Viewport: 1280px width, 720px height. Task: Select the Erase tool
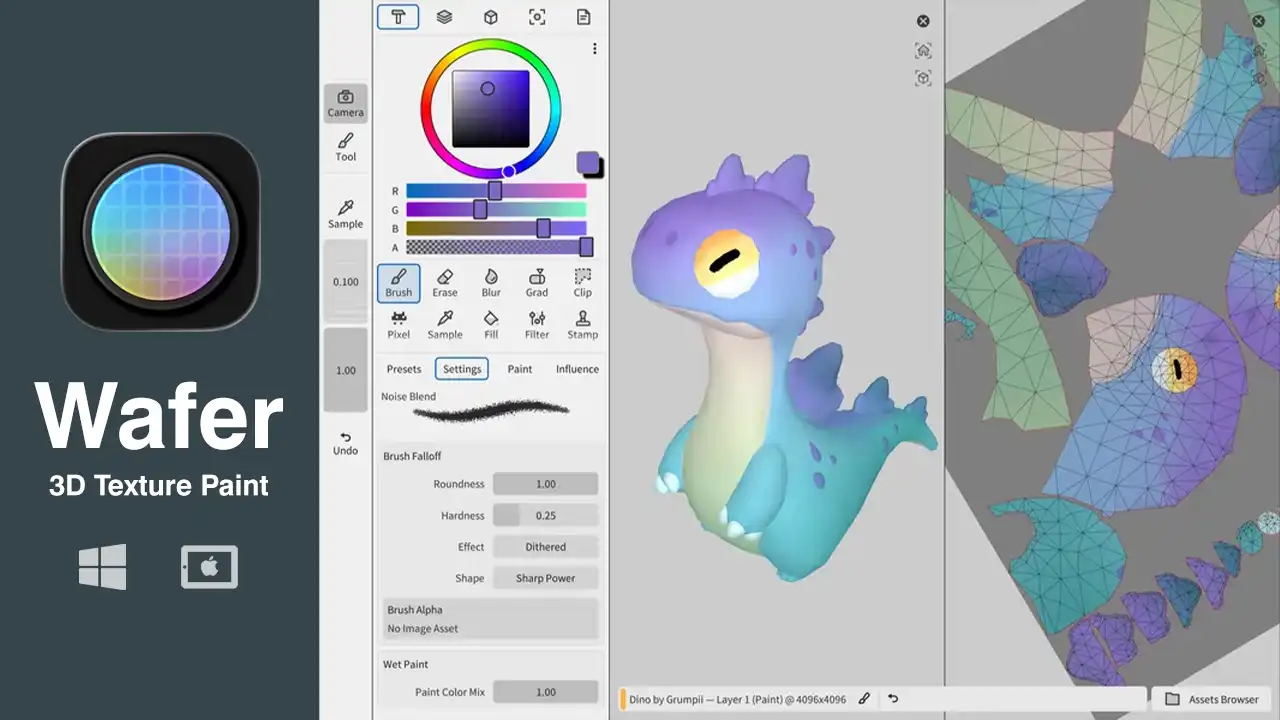point(445,283)
